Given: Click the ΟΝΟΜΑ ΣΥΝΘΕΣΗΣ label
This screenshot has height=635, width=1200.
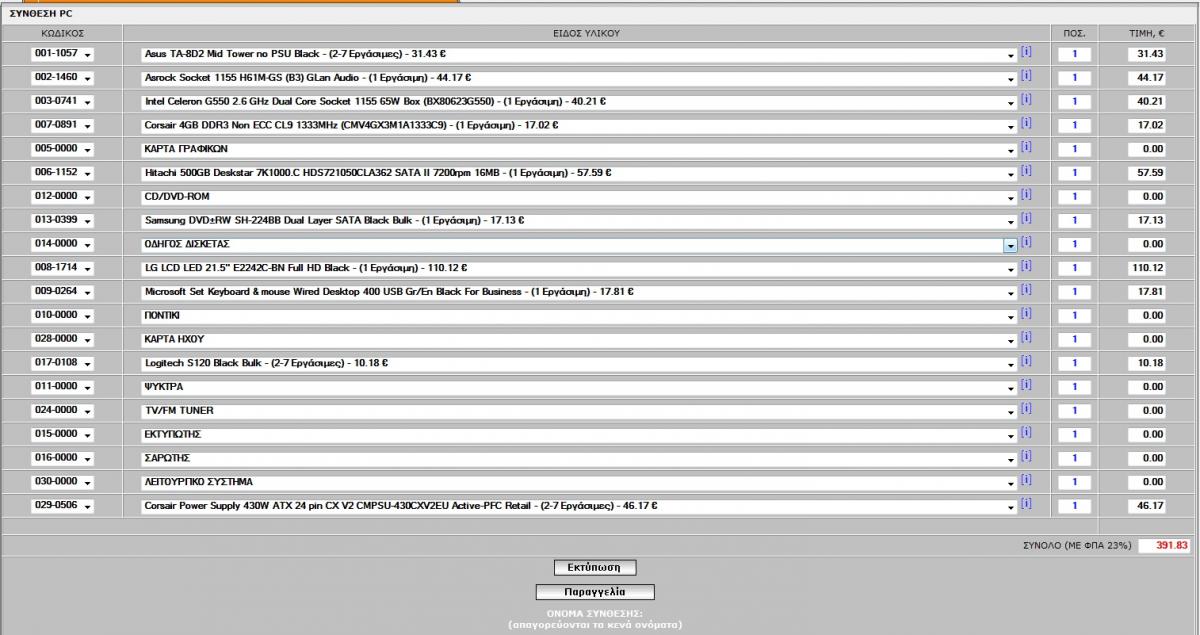Looking at the screenshot, I should pyautogui.click(x=594, y=613).
